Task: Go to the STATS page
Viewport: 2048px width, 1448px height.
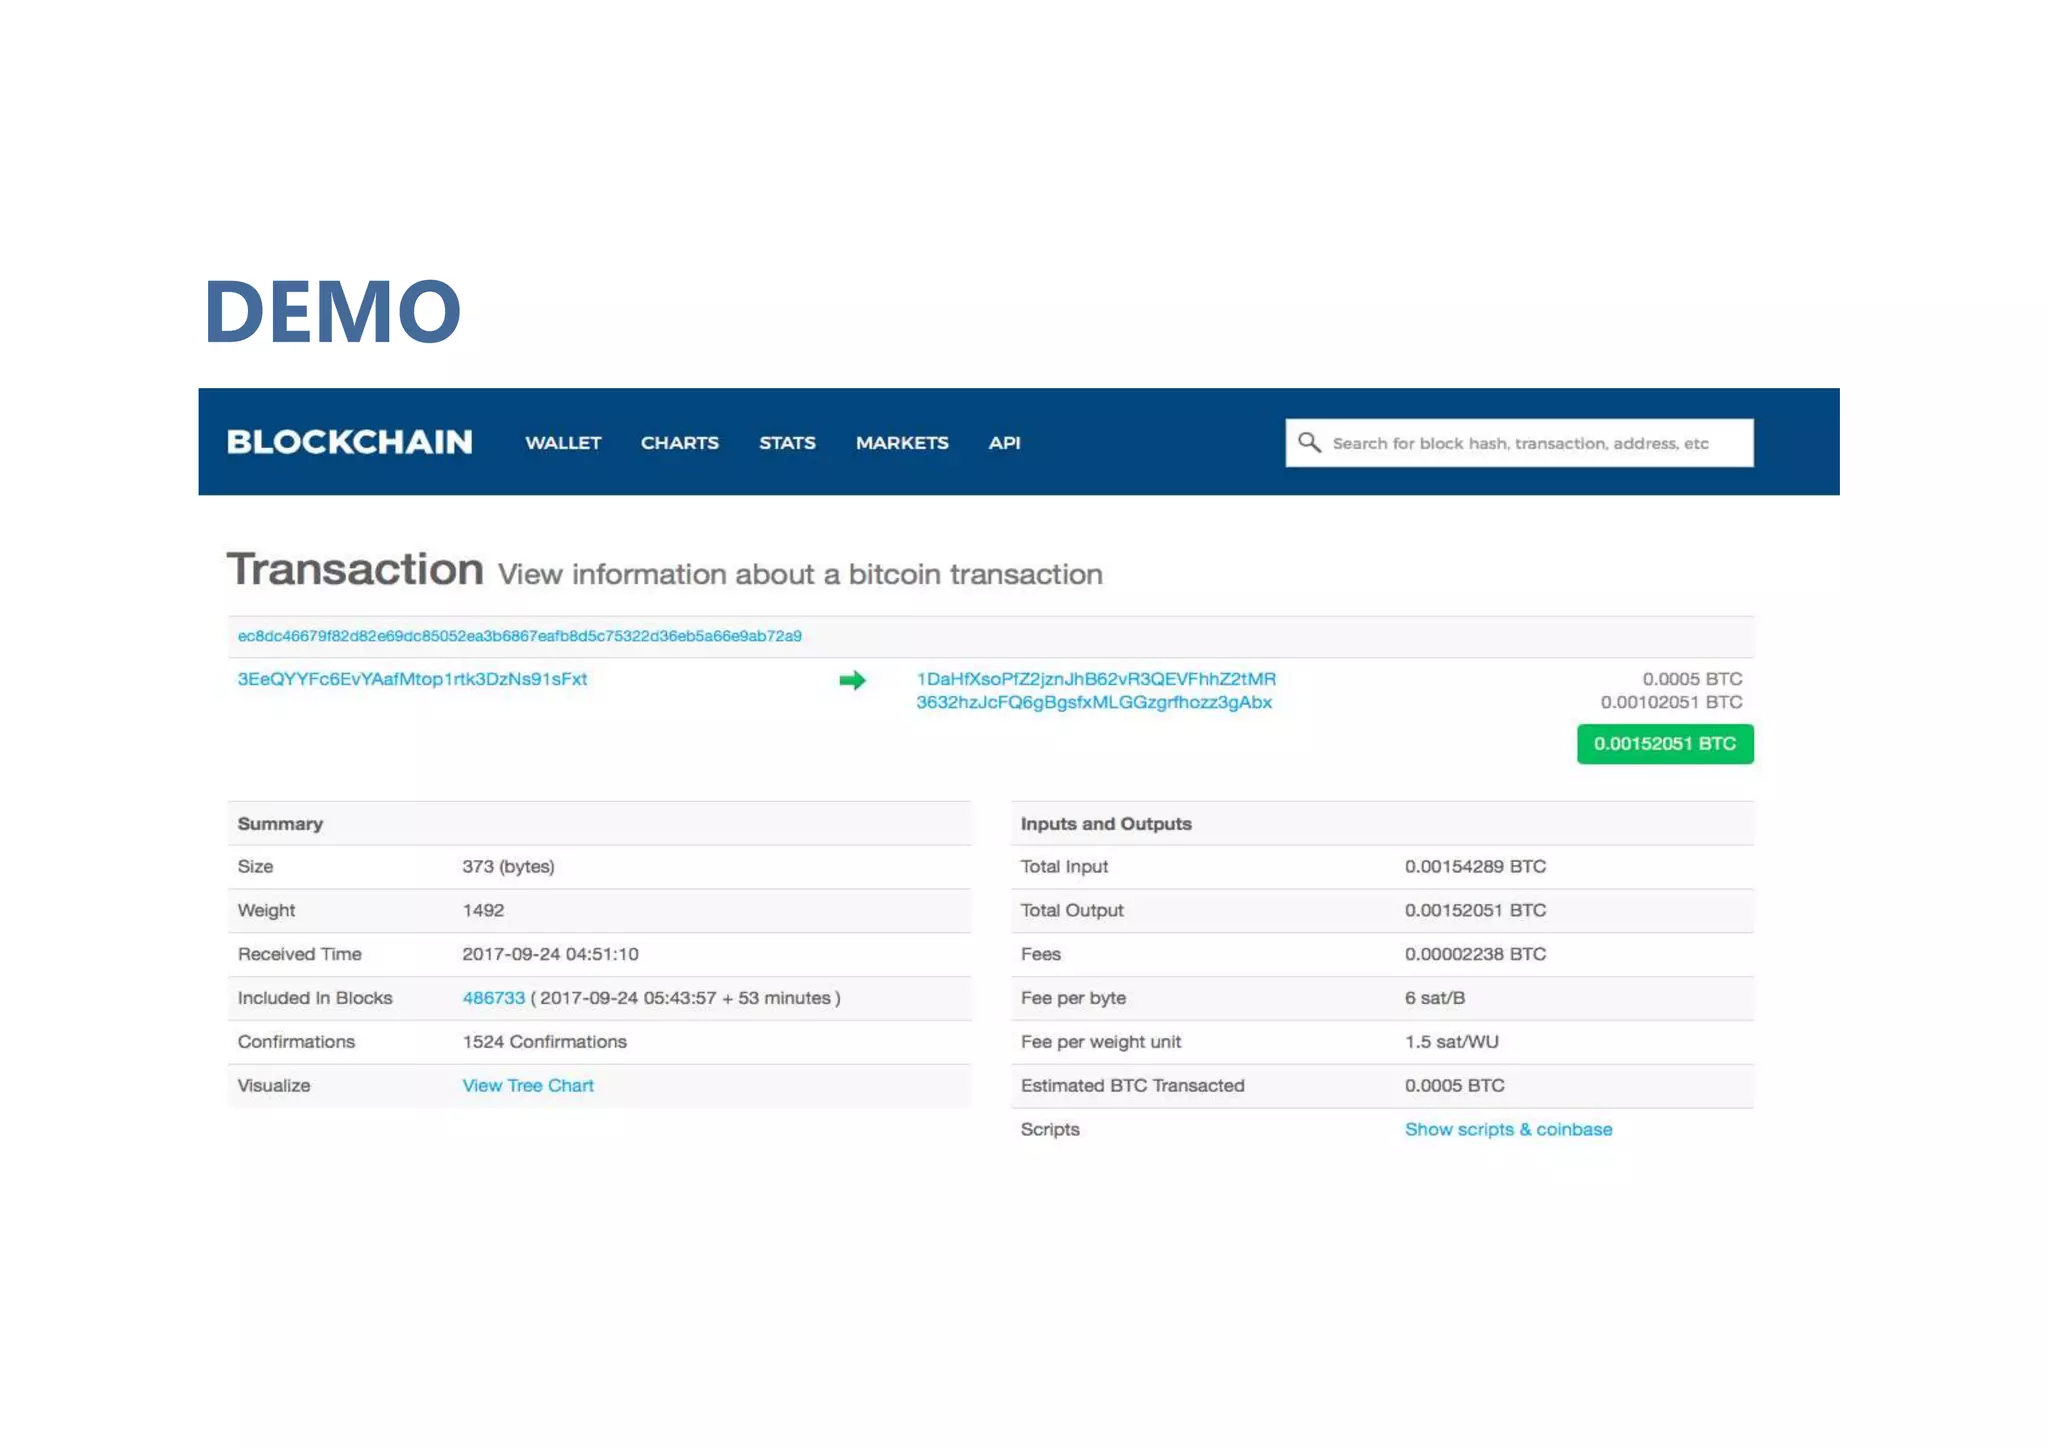Action: [787, 443]
